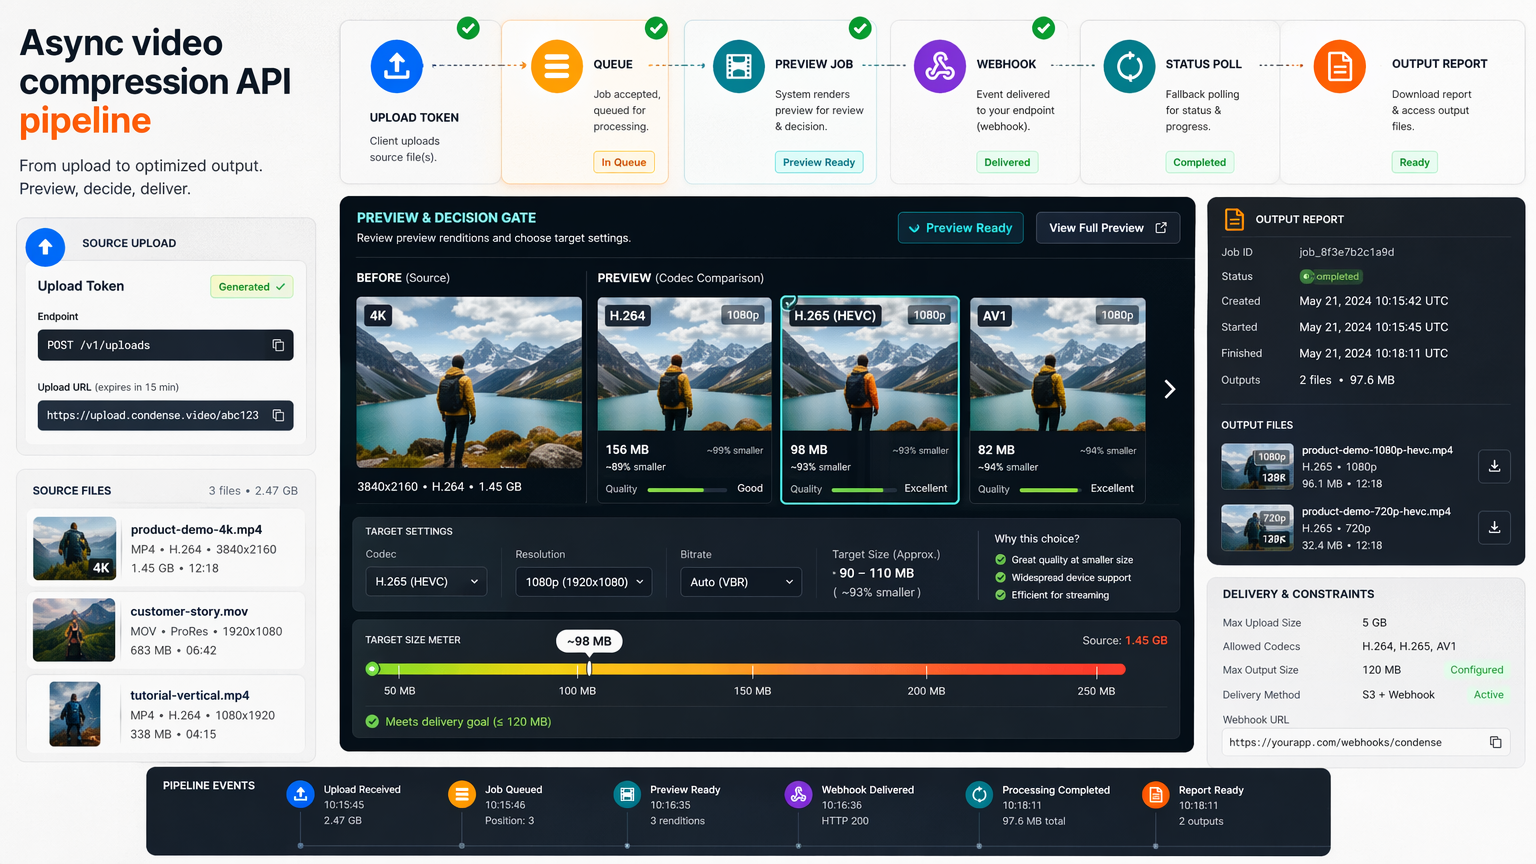
Task: Show next codec preview with arrow
Action: click(x=1169, y=389)
